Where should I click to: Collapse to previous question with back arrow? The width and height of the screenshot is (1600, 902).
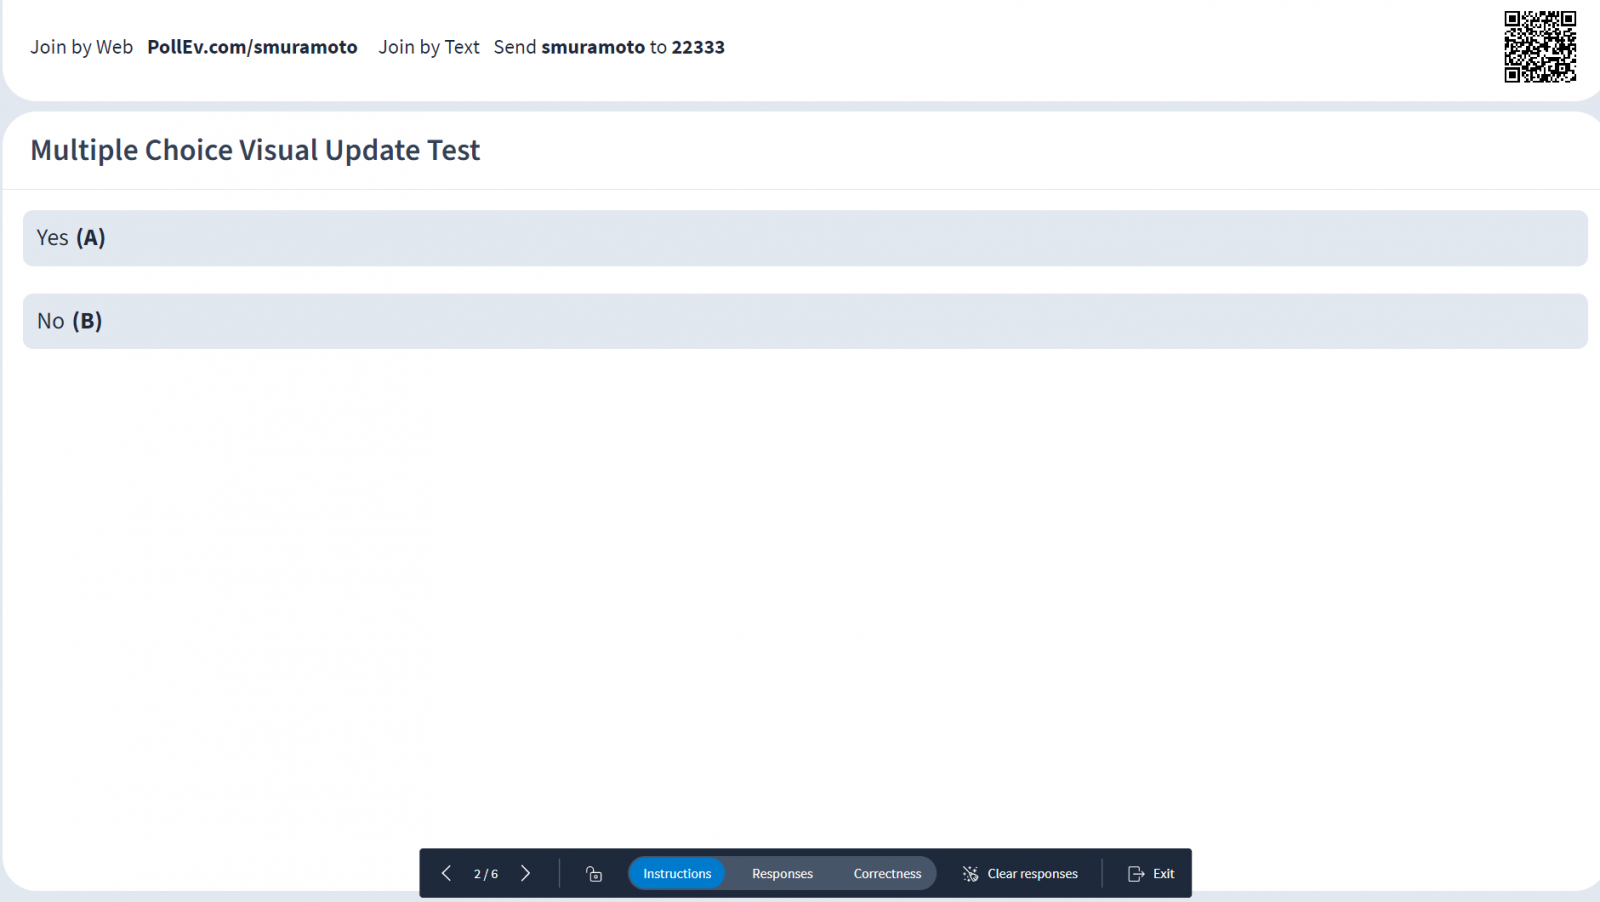[446, 873]
